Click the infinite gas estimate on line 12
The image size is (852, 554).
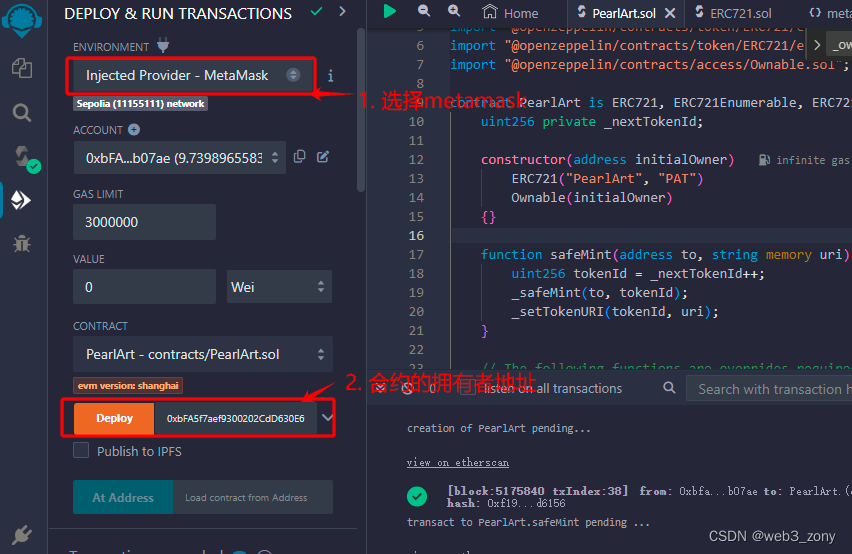804,160
